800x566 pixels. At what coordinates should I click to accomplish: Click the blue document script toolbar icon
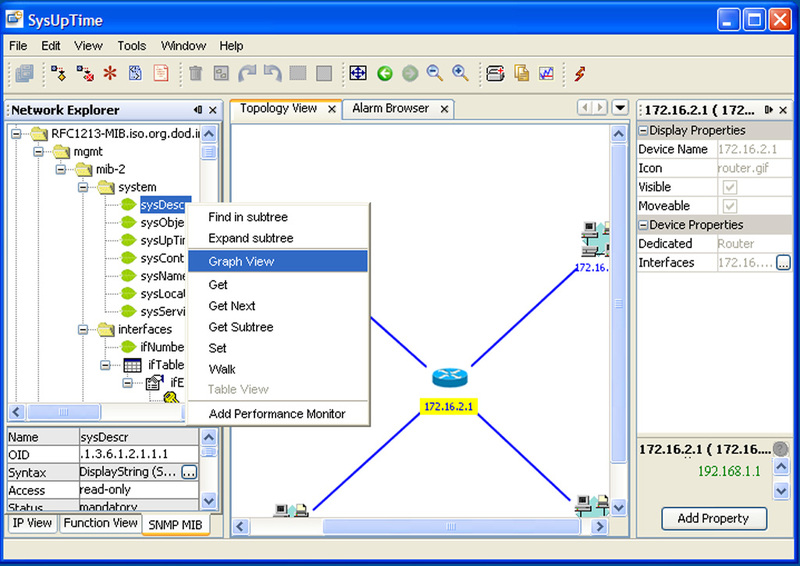(x=135, y=73)
